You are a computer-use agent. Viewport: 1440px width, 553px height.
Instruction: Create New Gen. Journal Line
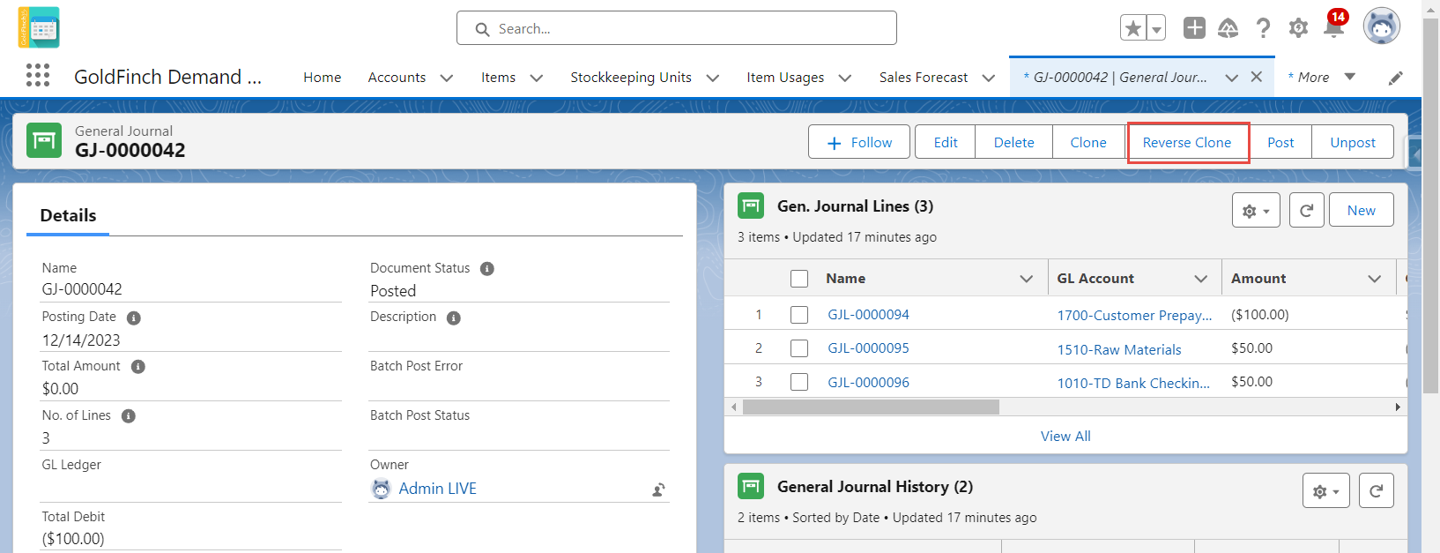point(1361,210)
